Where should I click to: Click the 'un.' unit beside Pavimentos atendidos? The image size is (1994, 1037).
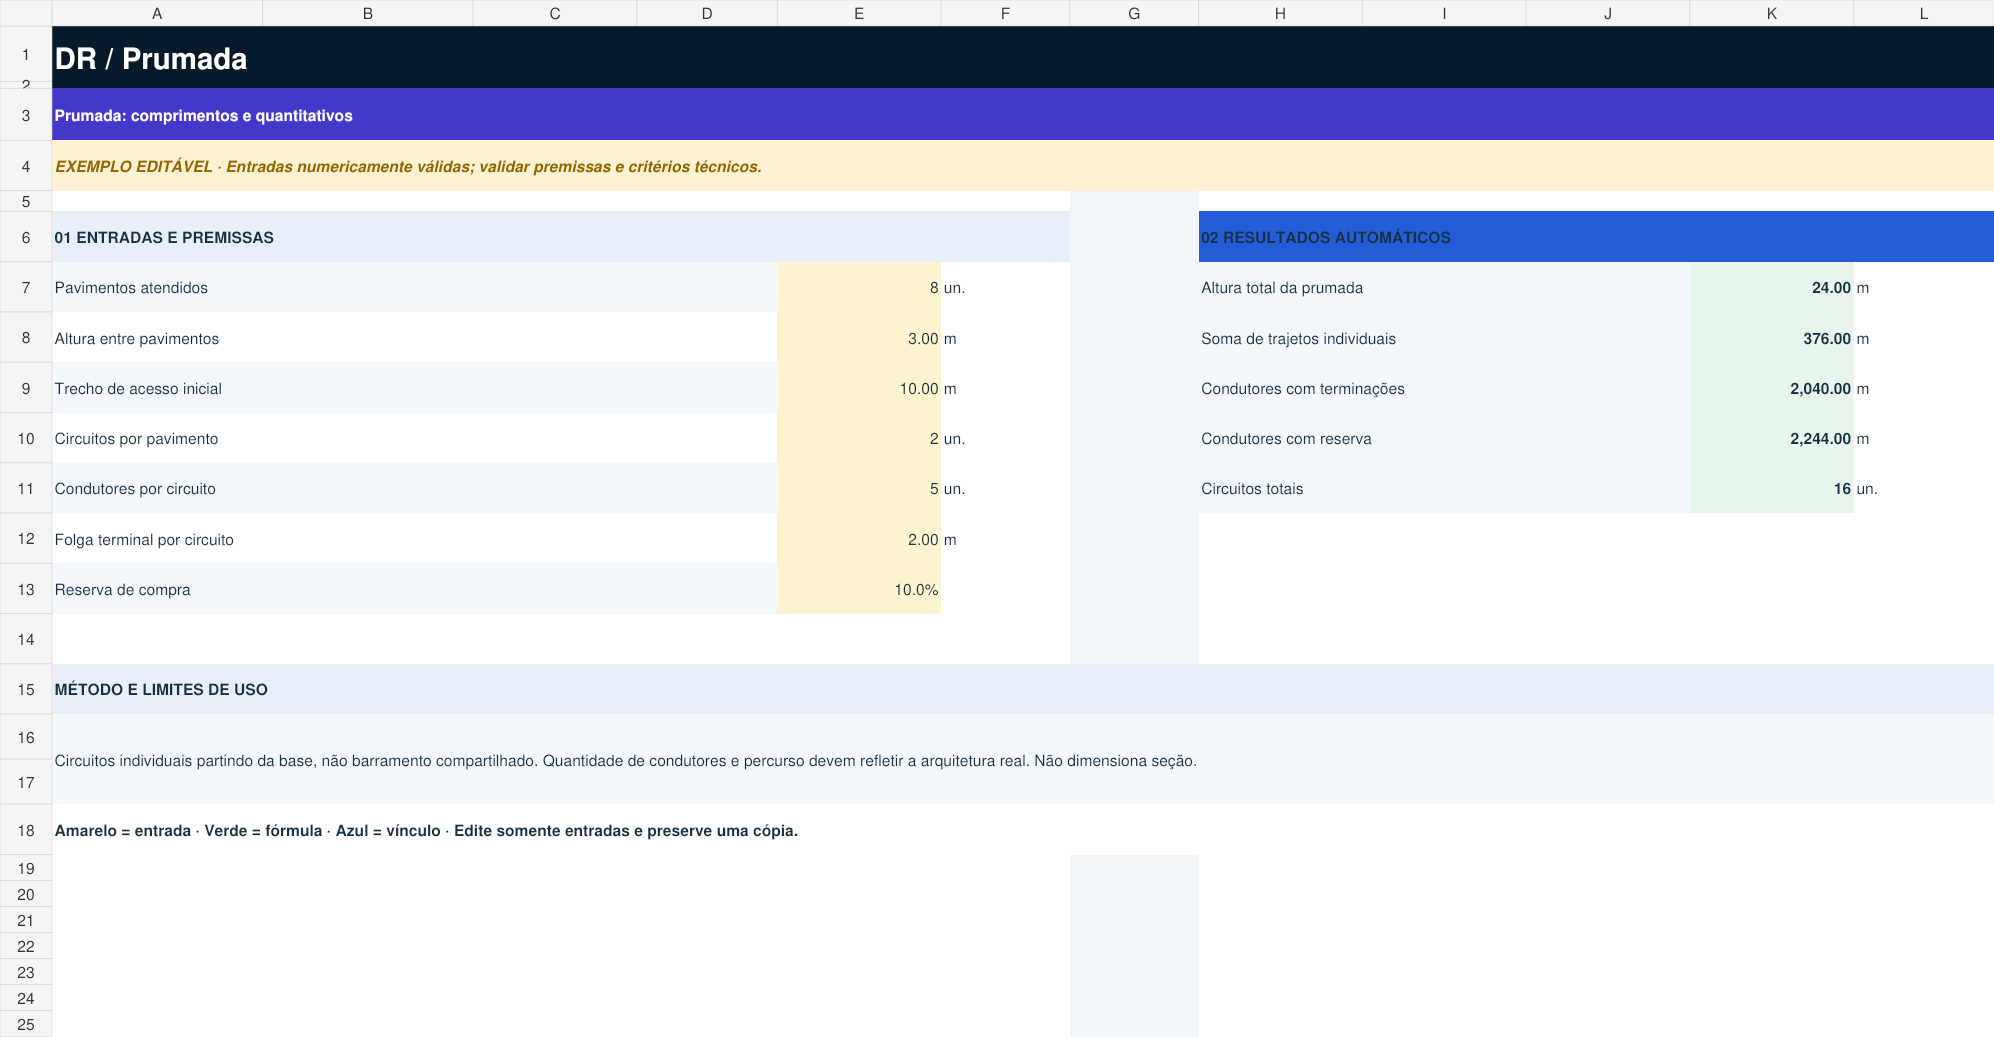pyautogui.click(x=954, y=287)
